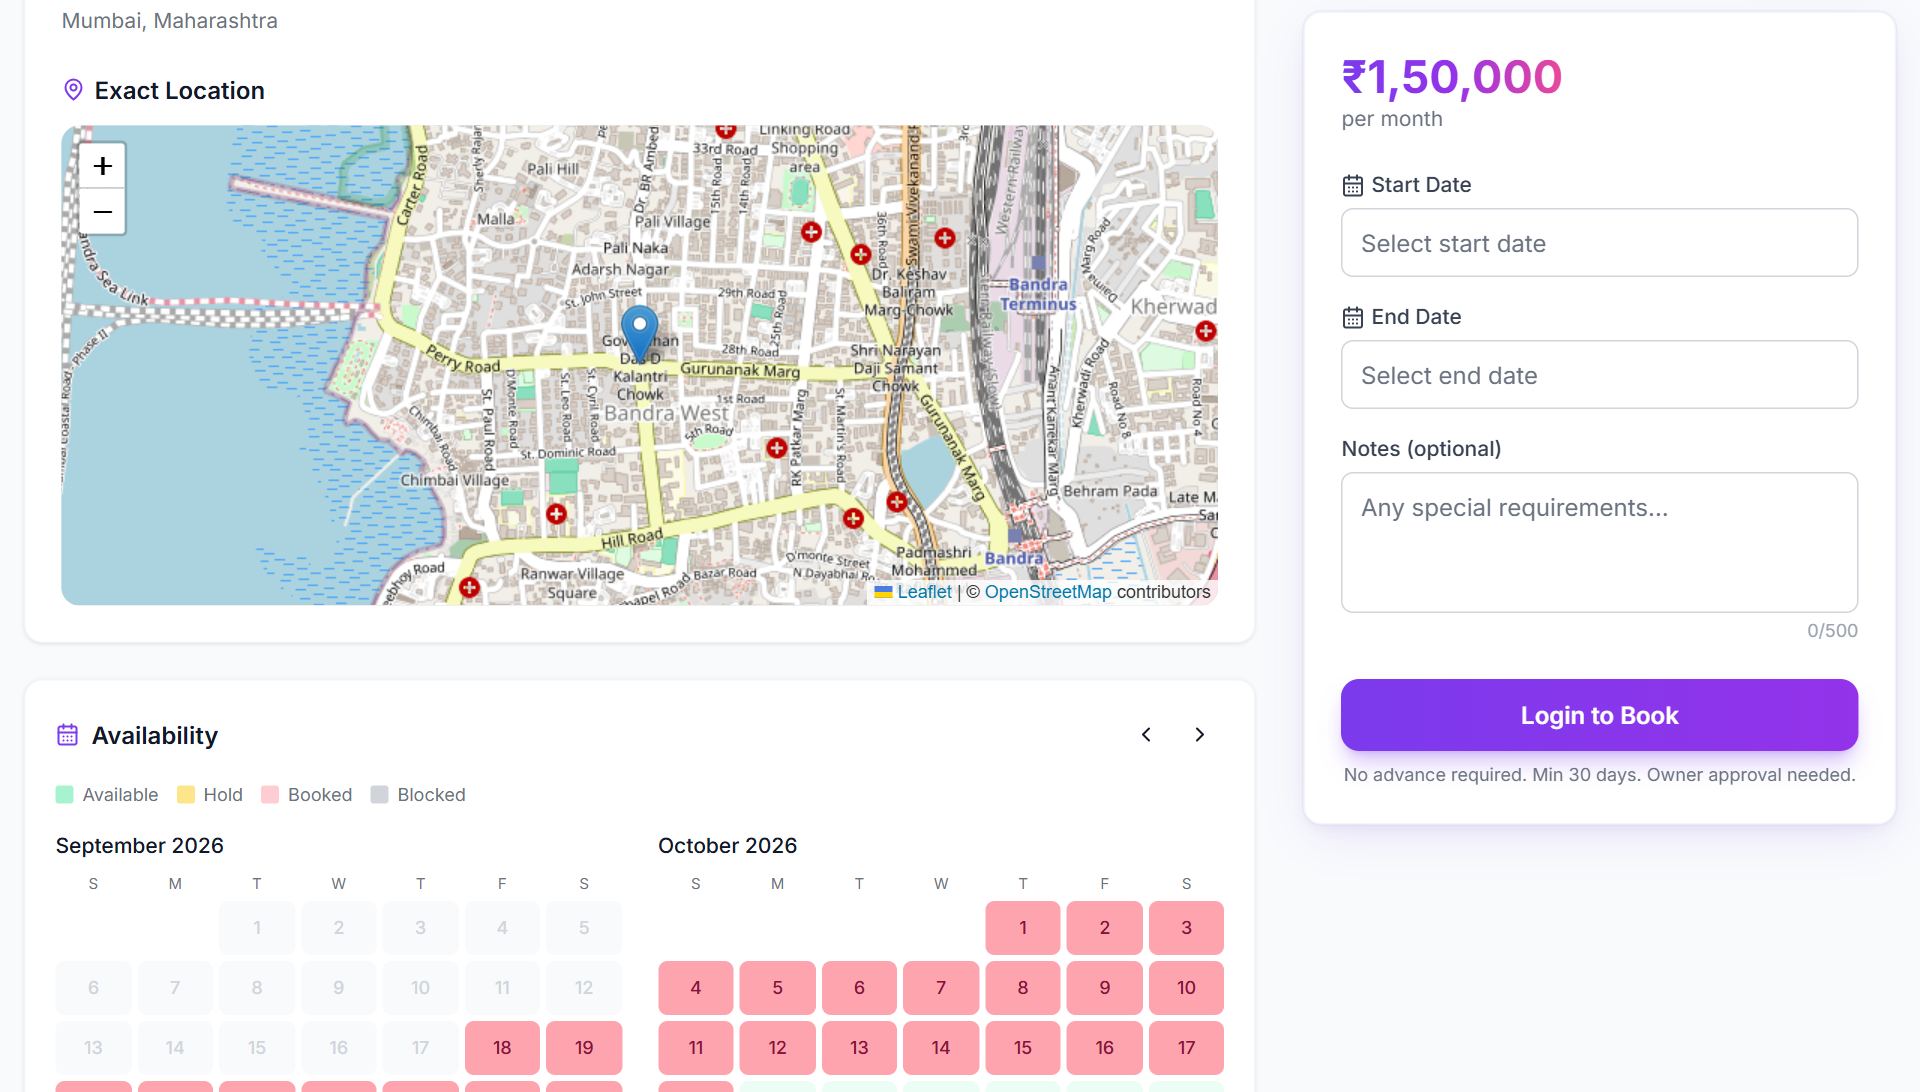Click the October 2026 month heading
Screen dimensions: 1920x1092
[728, 846]
